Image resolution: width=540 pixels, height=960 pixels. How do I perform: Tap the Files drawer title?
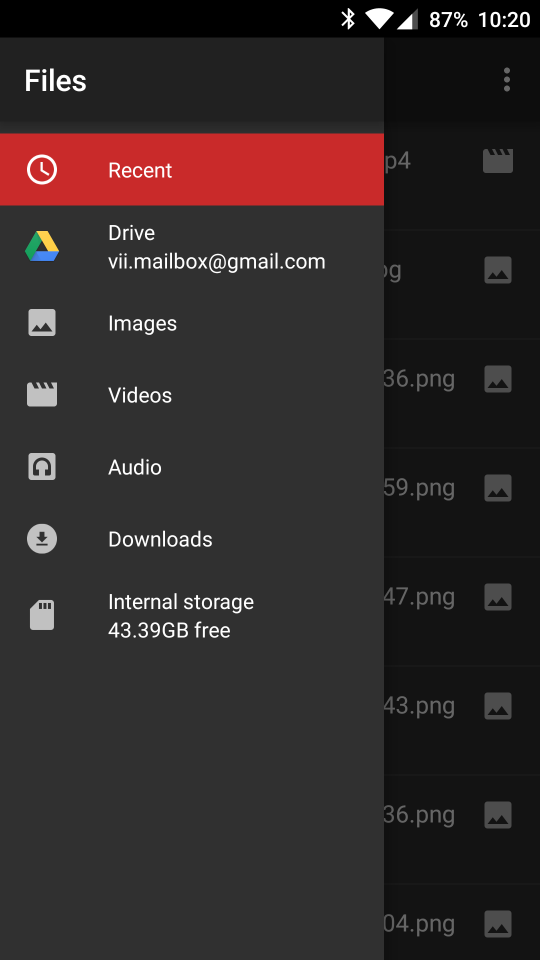[x=55, y=81]
